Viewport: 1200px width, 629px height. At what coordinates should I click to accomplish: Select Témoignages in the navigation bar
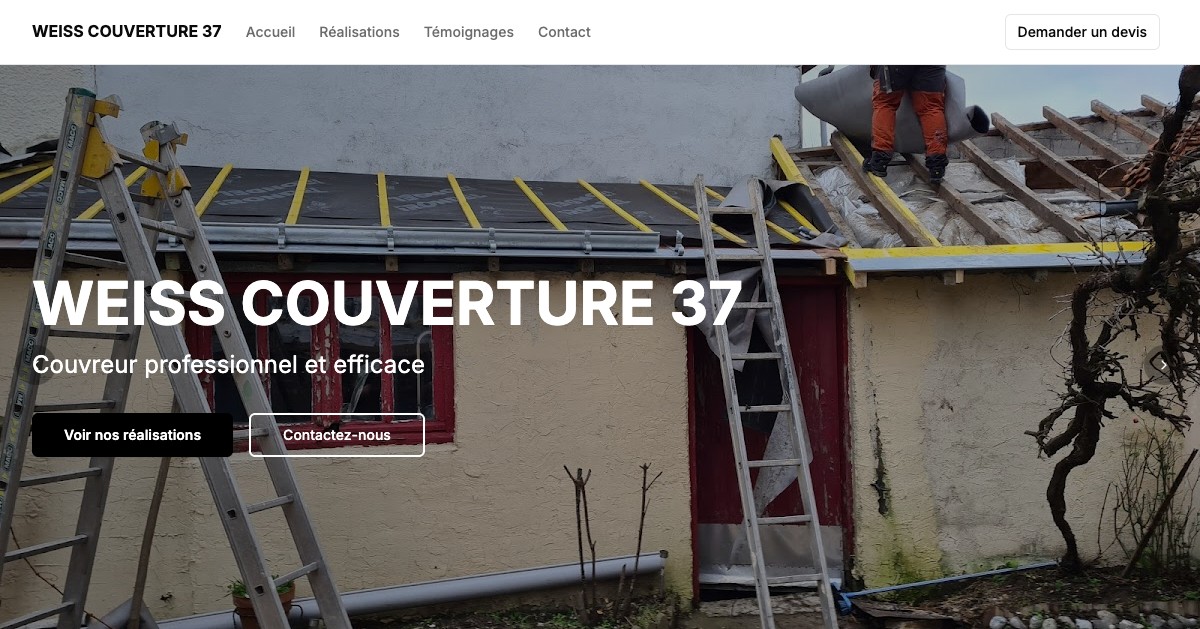pyautogui.click(x=469, y=32)
